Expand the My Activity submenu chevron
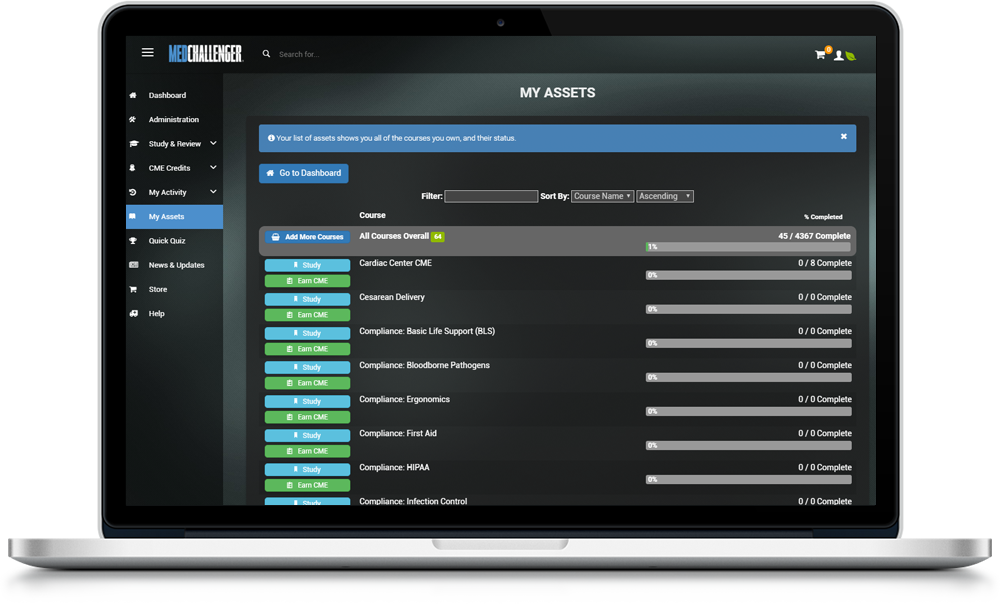 (x=213, y=192)
